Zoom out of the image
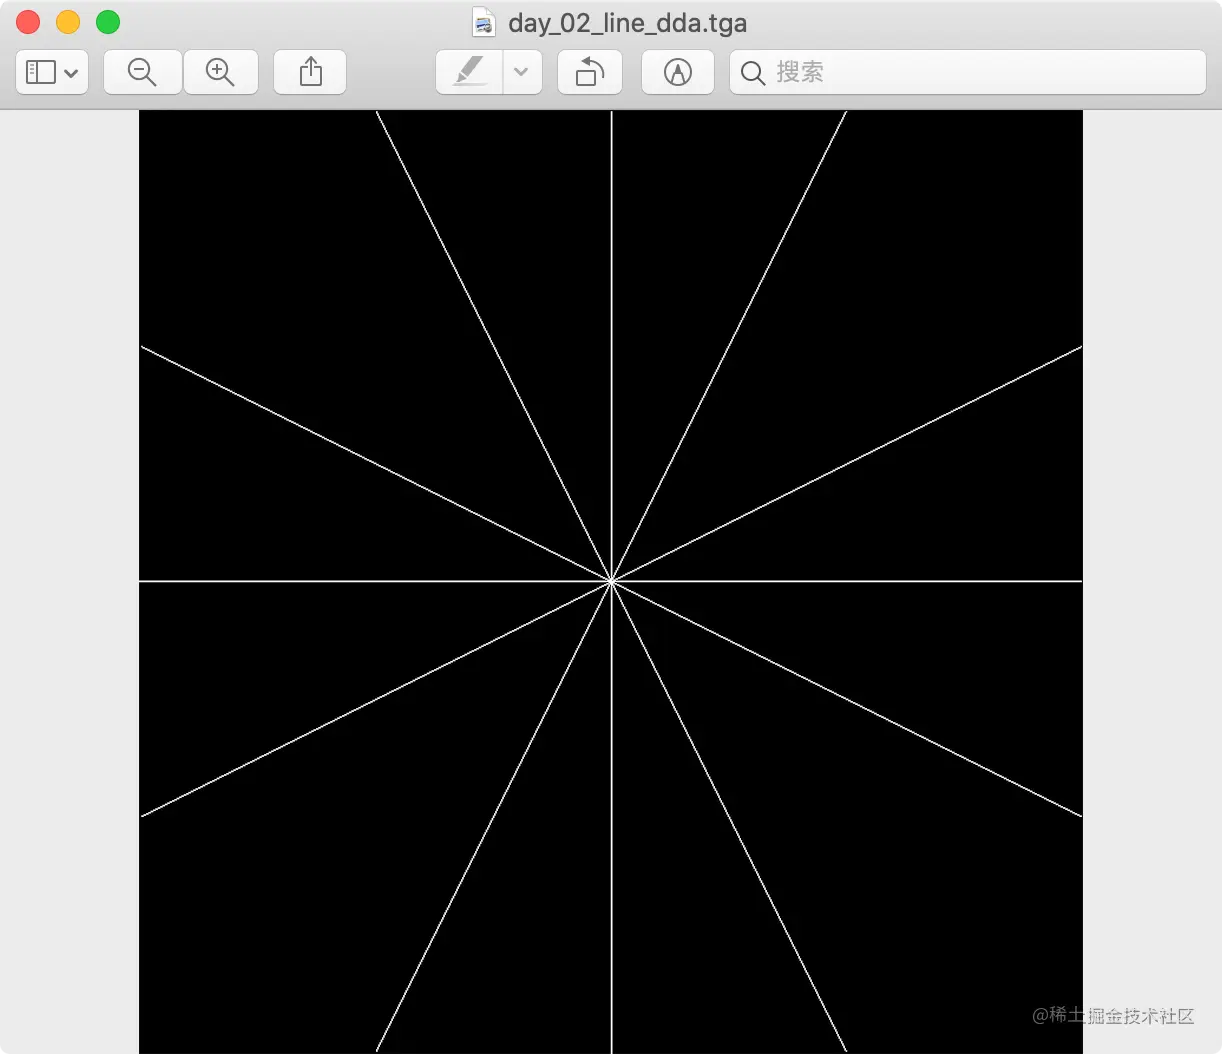Screen dimensions: 1222x1054 click(x=143, y=72)
